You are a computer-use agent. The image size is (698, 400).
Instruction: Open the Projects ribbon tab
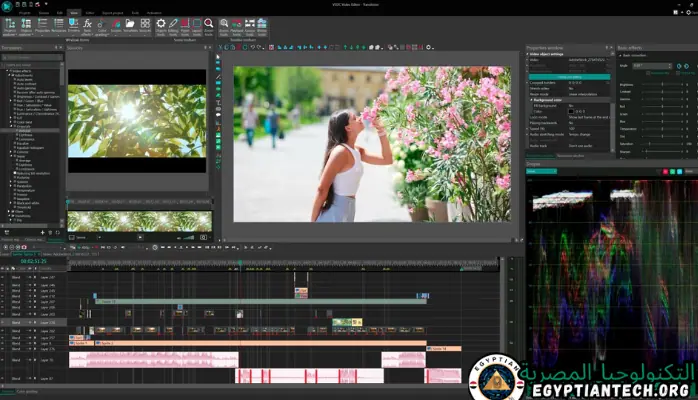(24, 13)
